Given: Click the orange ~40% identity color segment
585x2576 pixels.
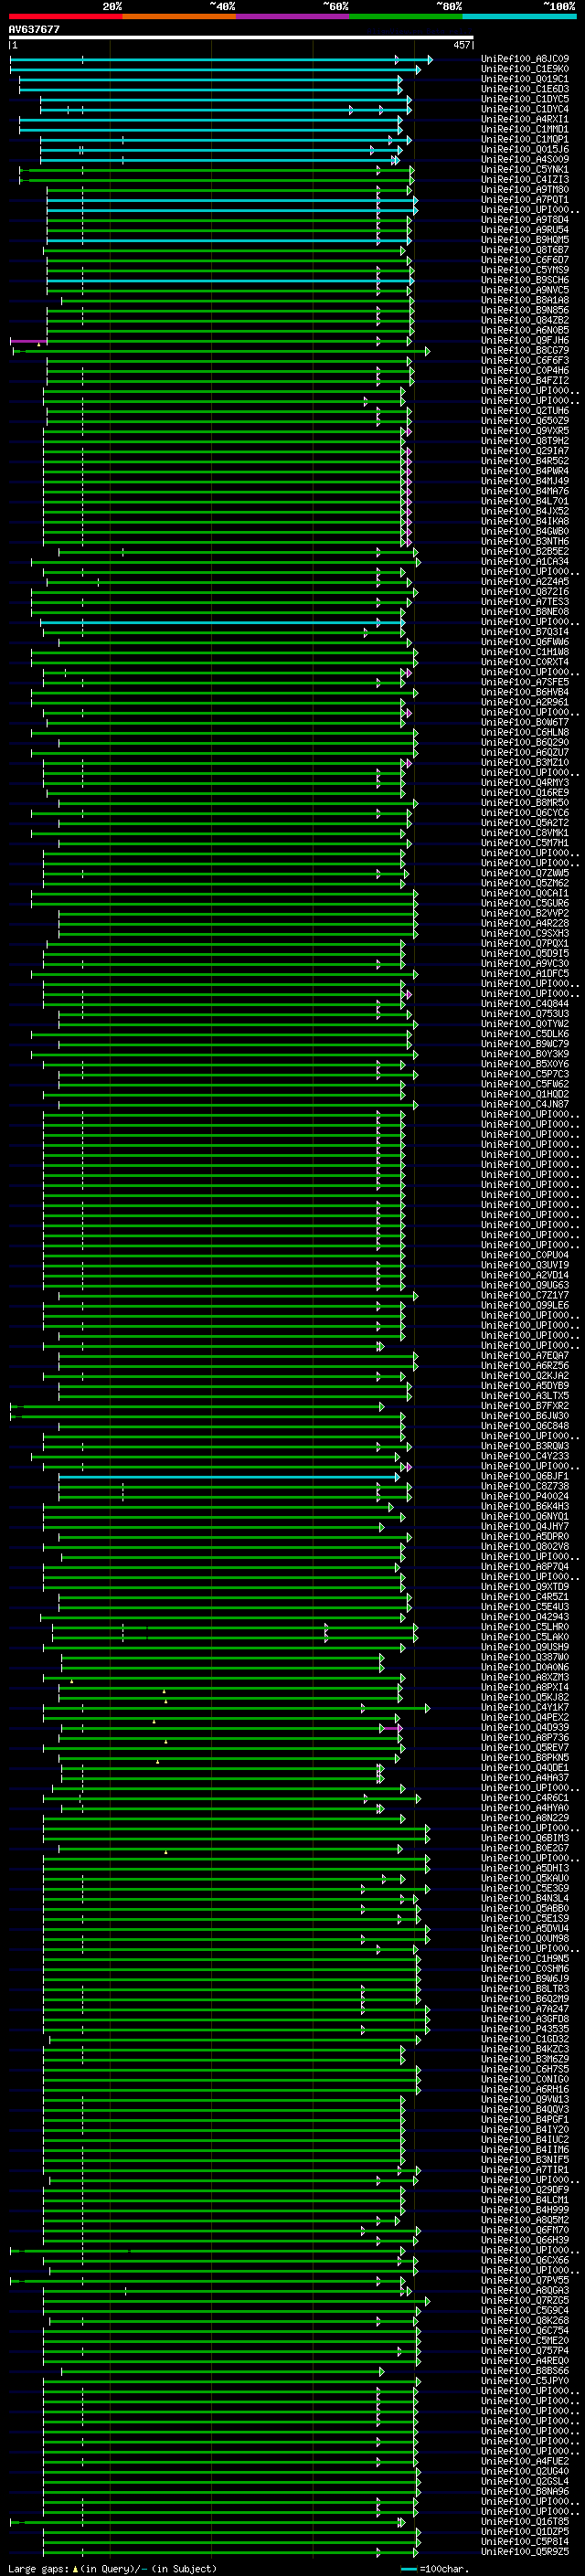Looking at the screenshot, I should pos(179,16).
